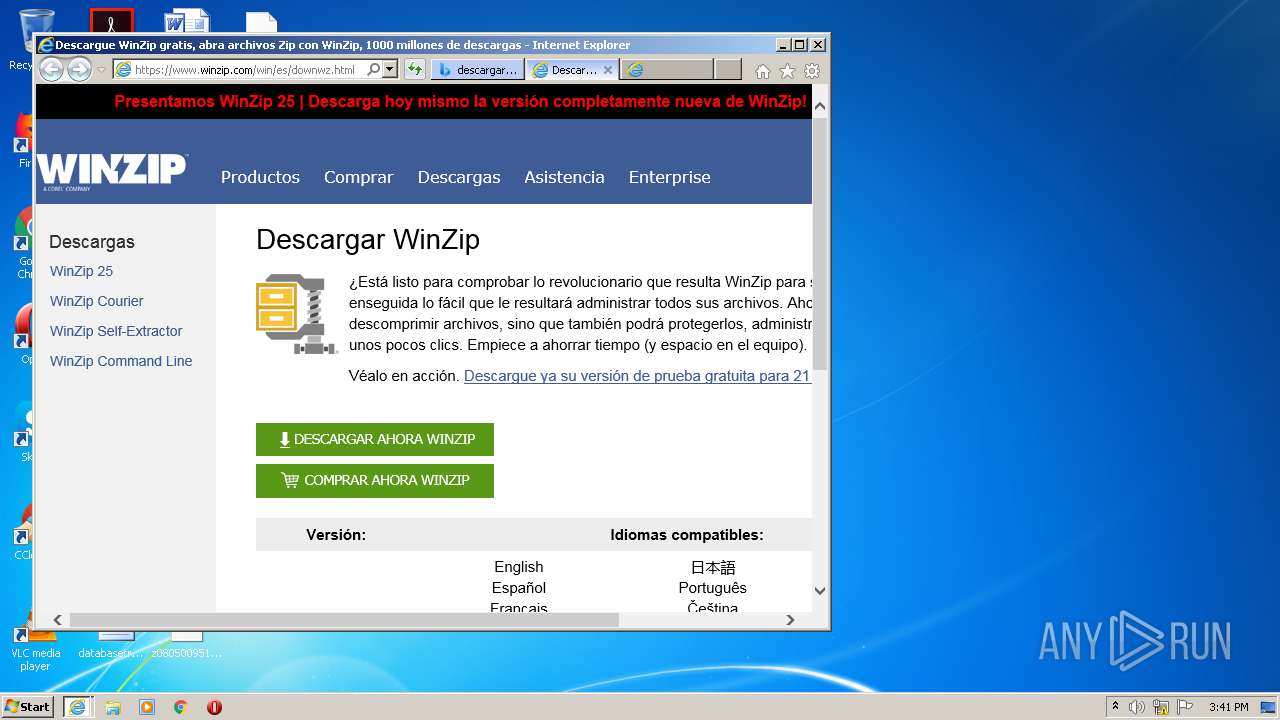The width and height of the screenshot is (1280, 720).
Task: Click the COMPRAR AHORA WINZIP button
Action: [x=375, y=480]
